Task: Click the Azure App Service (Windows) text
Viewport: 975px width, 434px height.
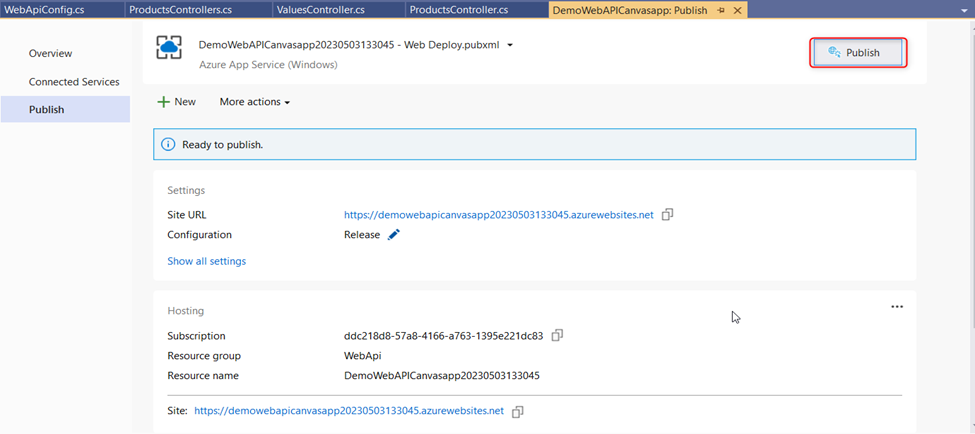Action: coord(269,65)
